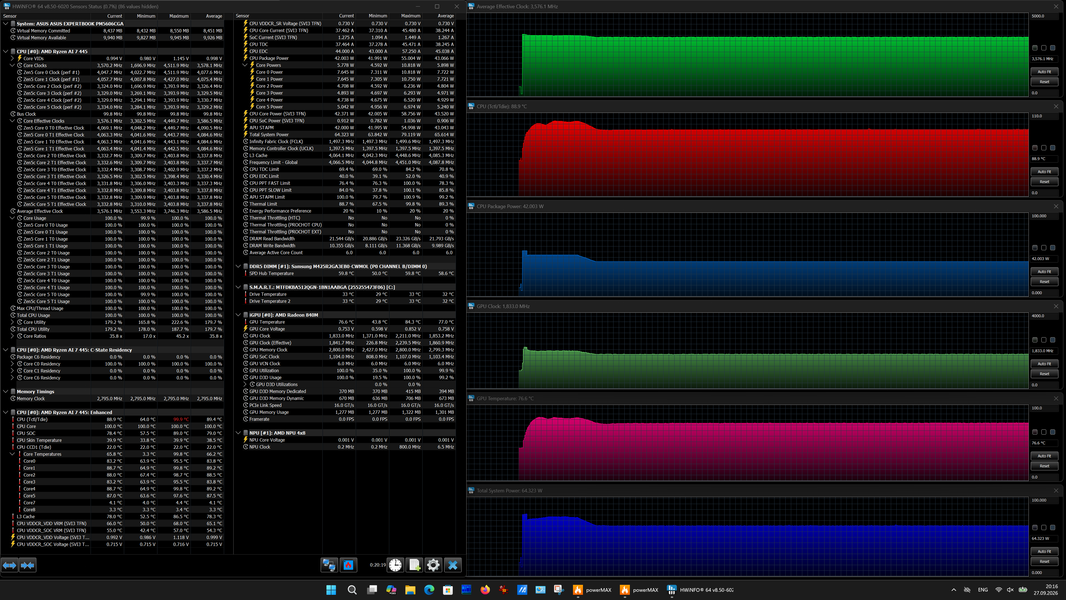Start logging with the add-page icon
Image resolution: width=1066 pixels, height=600 pixels.
[414, 565]
